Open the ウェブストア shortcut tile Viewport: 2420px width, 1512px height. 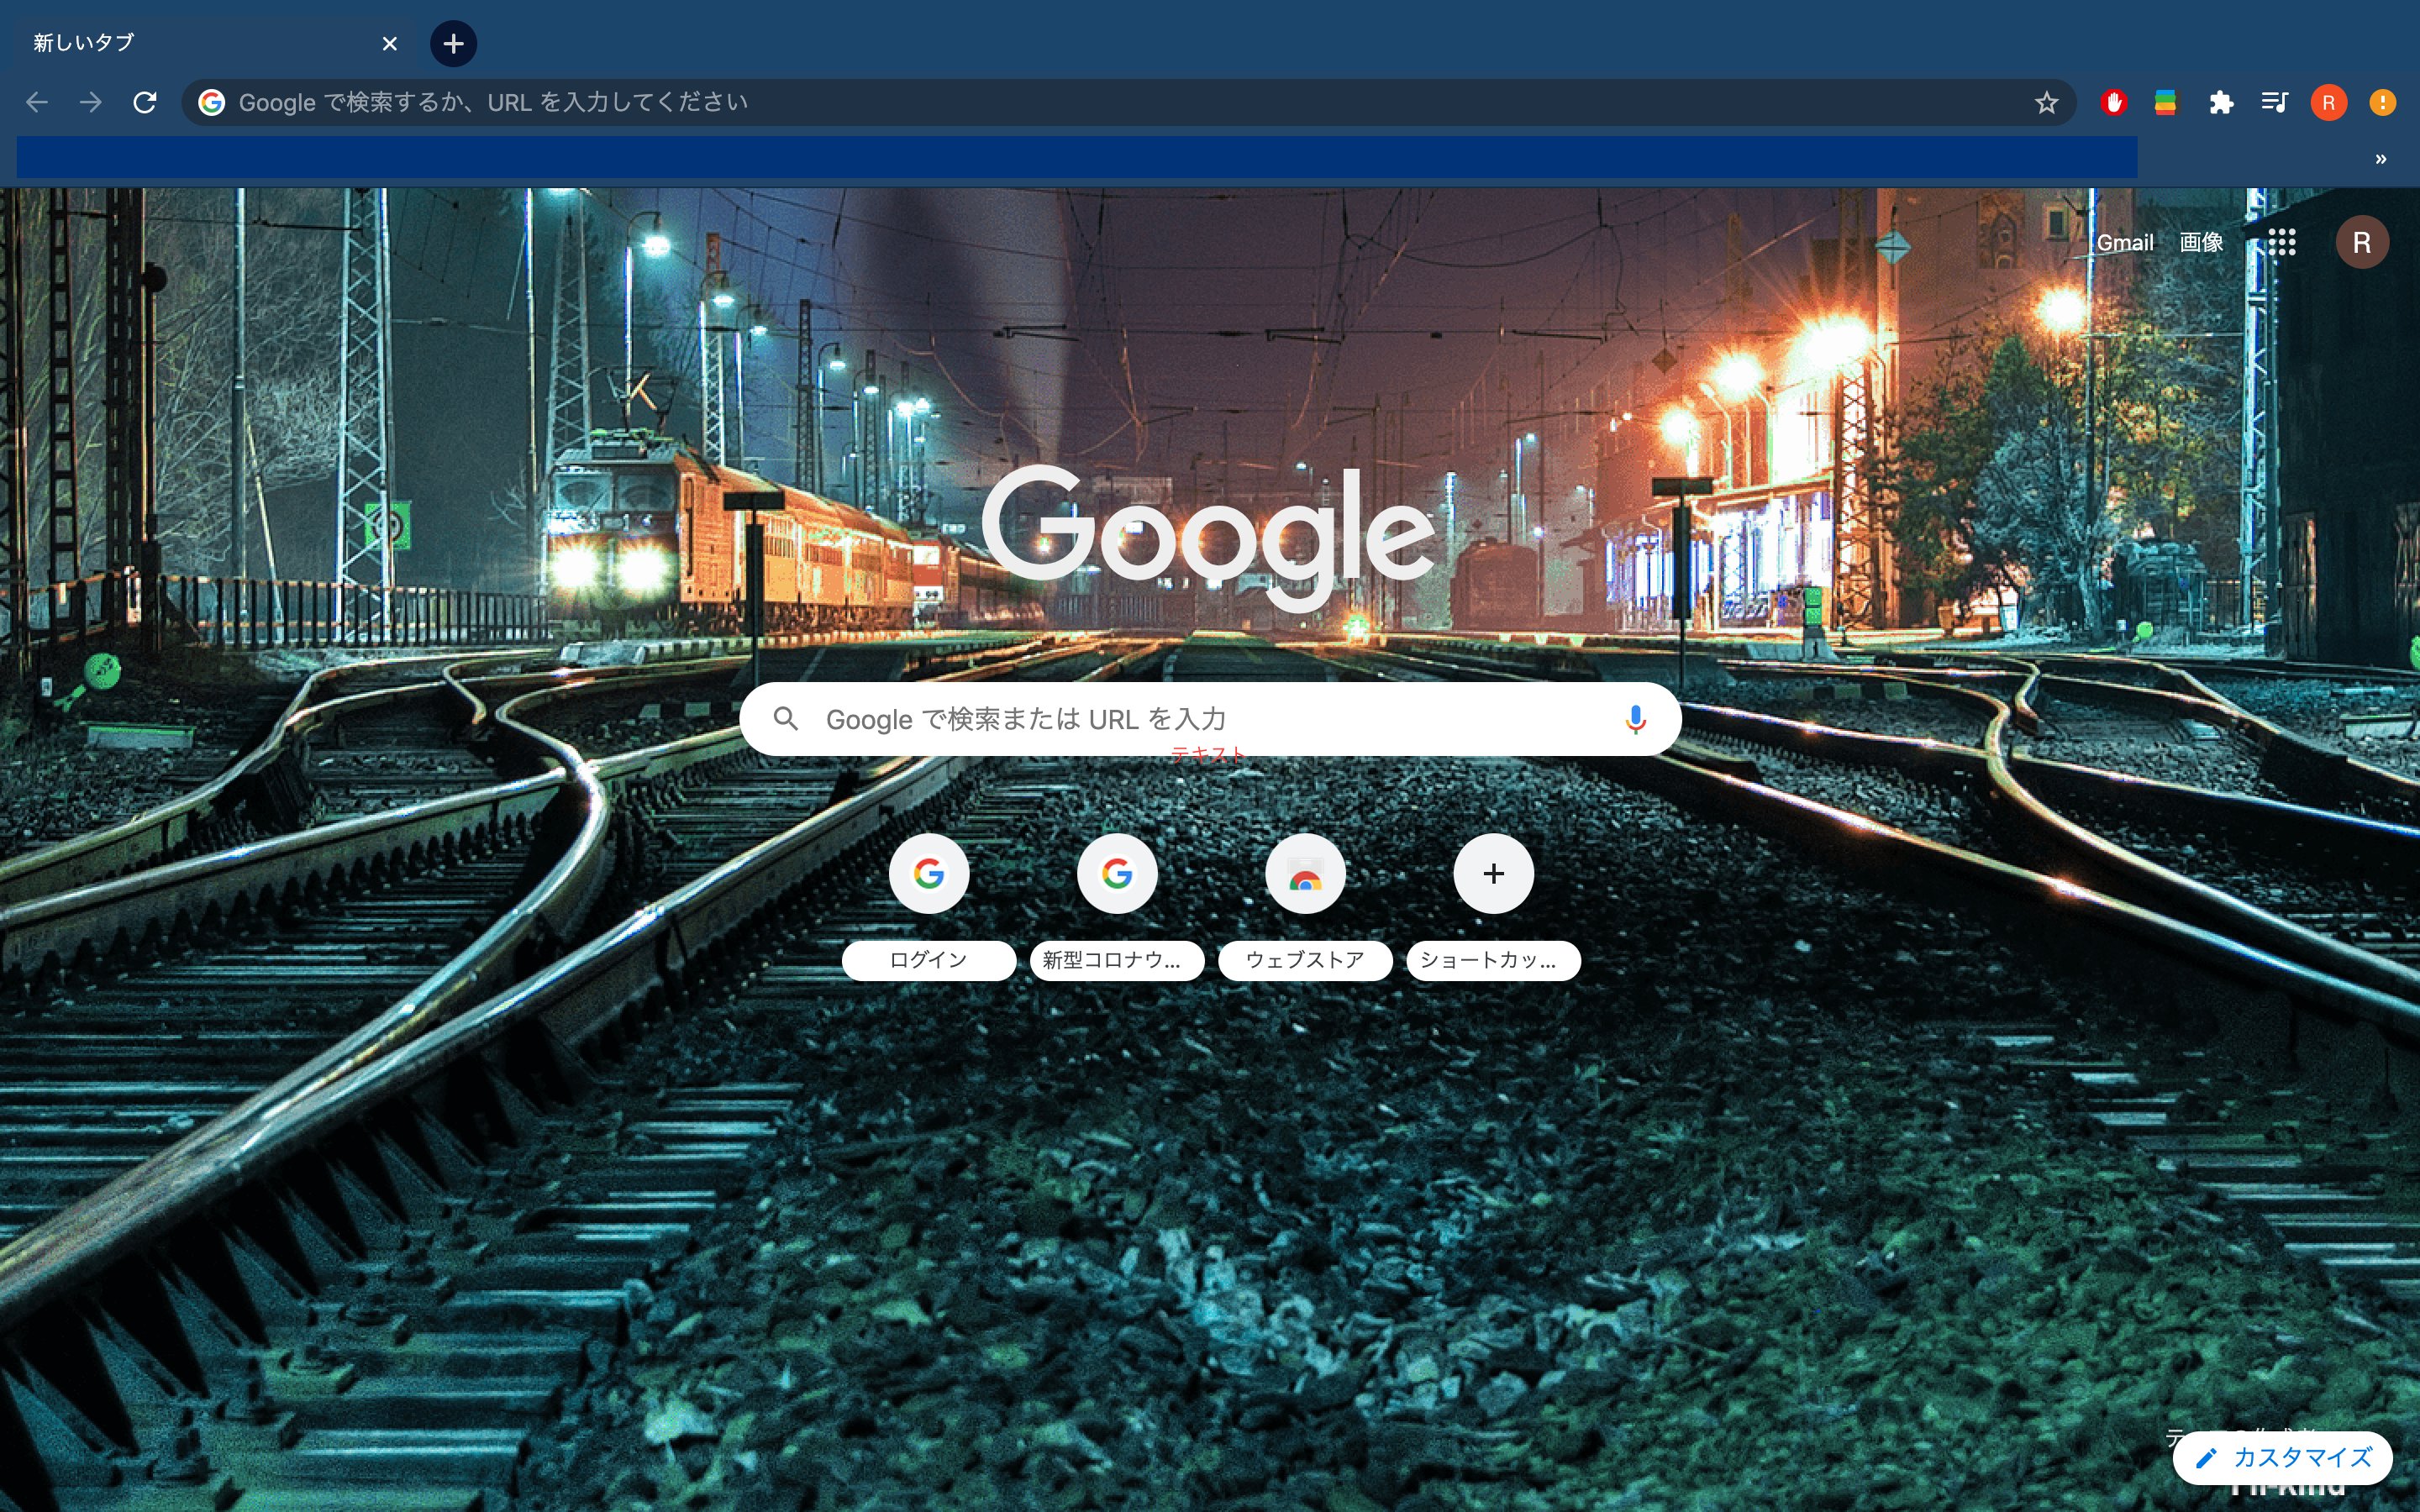pos(1305,873)
